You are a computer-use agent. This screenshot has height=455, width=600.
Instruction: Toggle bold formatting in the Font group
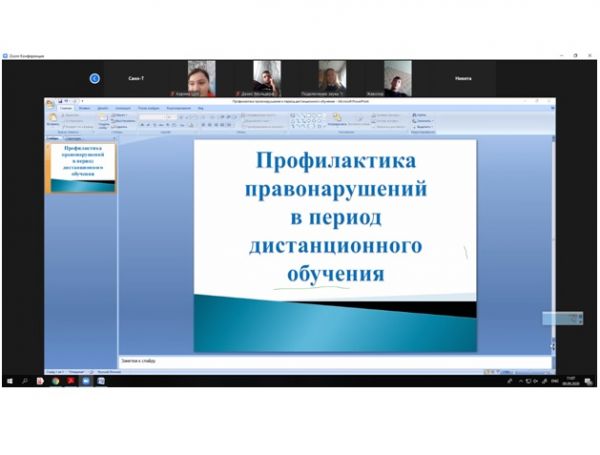pos(143,125)
